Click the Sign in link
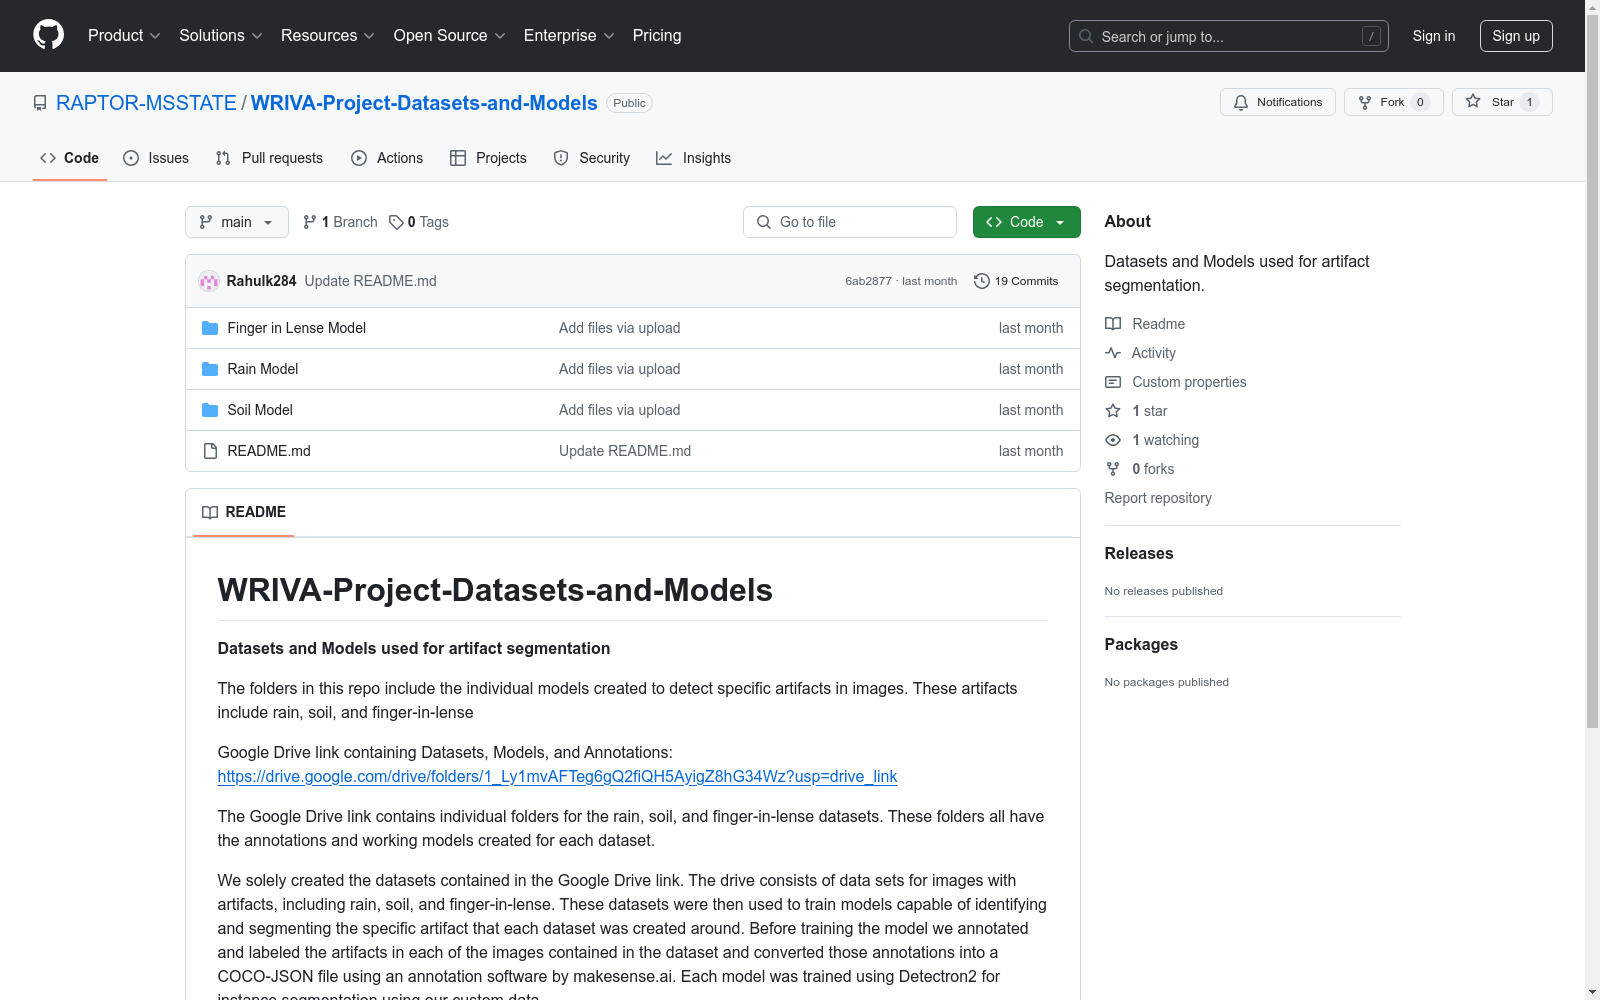Screen dimensions: 1600x1000 click(x=1434, y=36)
